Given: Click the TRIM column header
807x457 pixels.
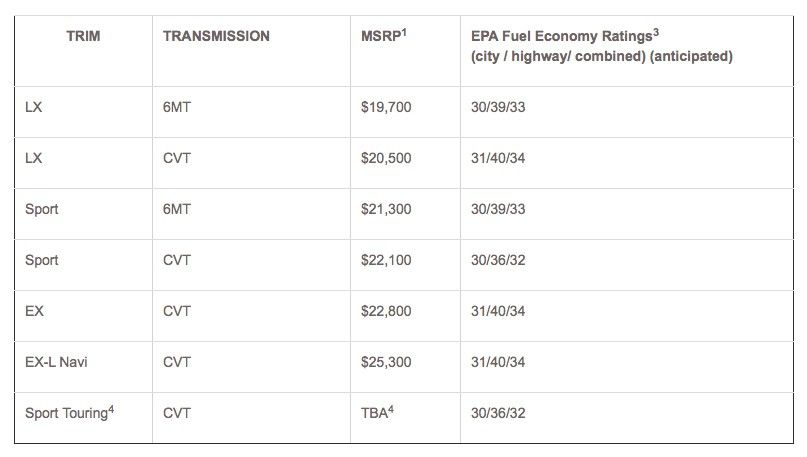Looking at the screenshot, I should point(83,36).
